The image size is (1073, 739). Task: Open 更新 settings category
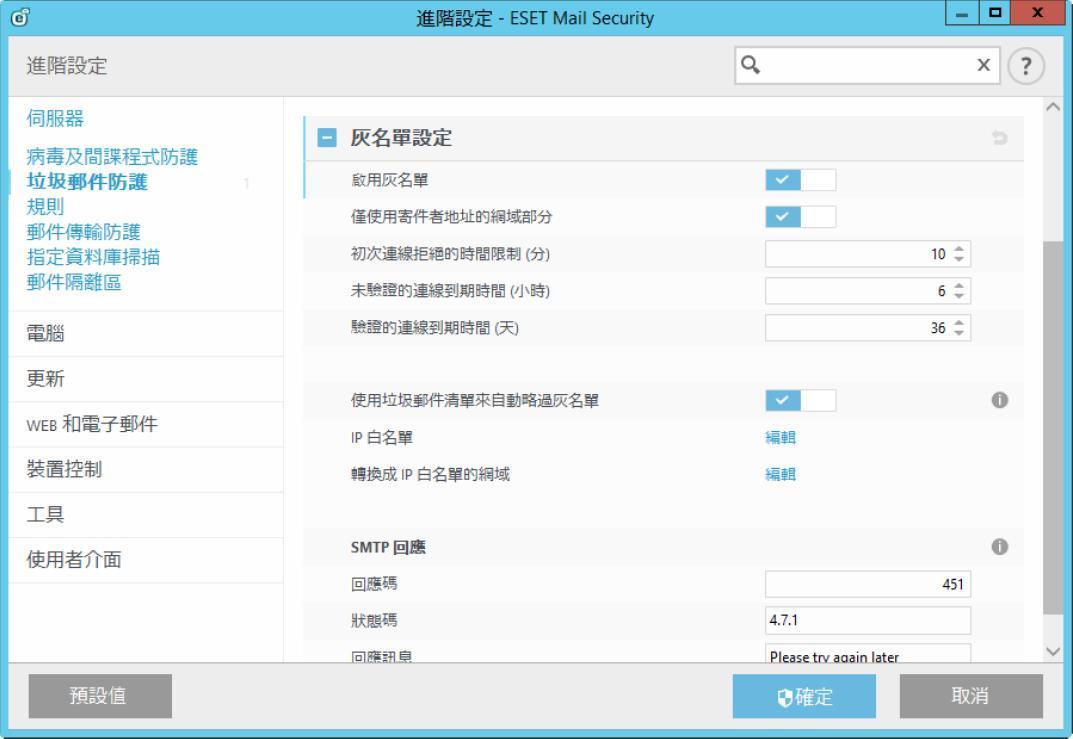point(146,379)
